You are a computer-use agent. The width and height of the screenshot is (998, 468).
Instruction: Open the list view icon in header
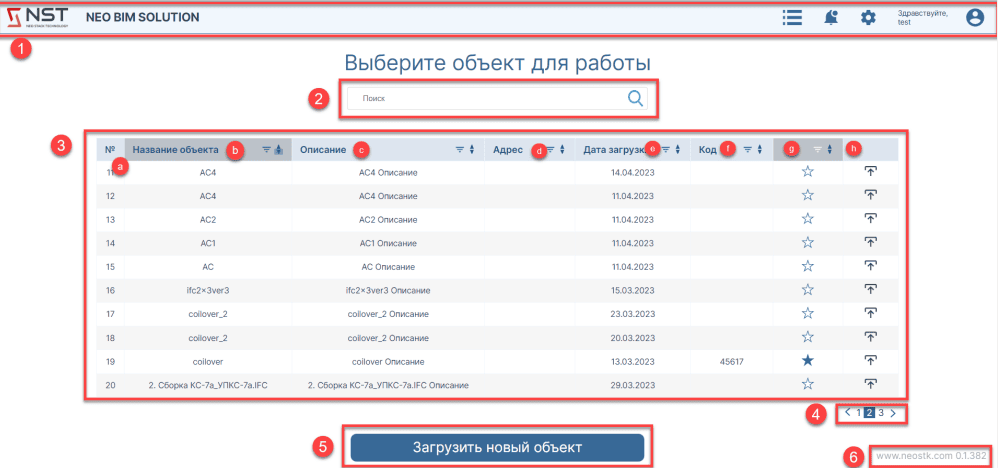tap(793, 17)
